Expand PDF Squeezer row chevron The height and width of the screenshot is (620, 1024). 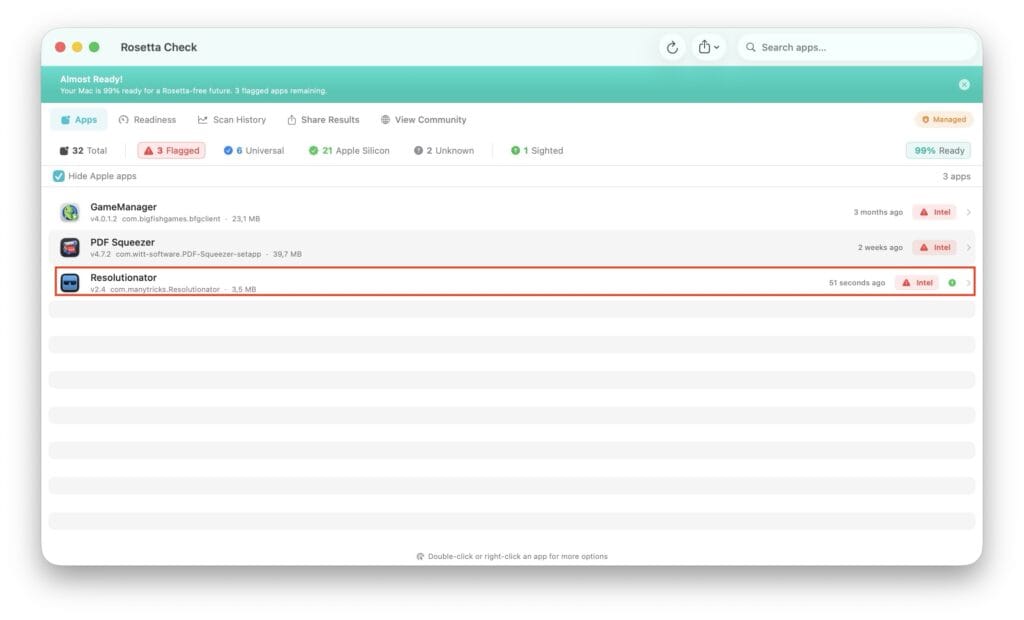point(968,248)
